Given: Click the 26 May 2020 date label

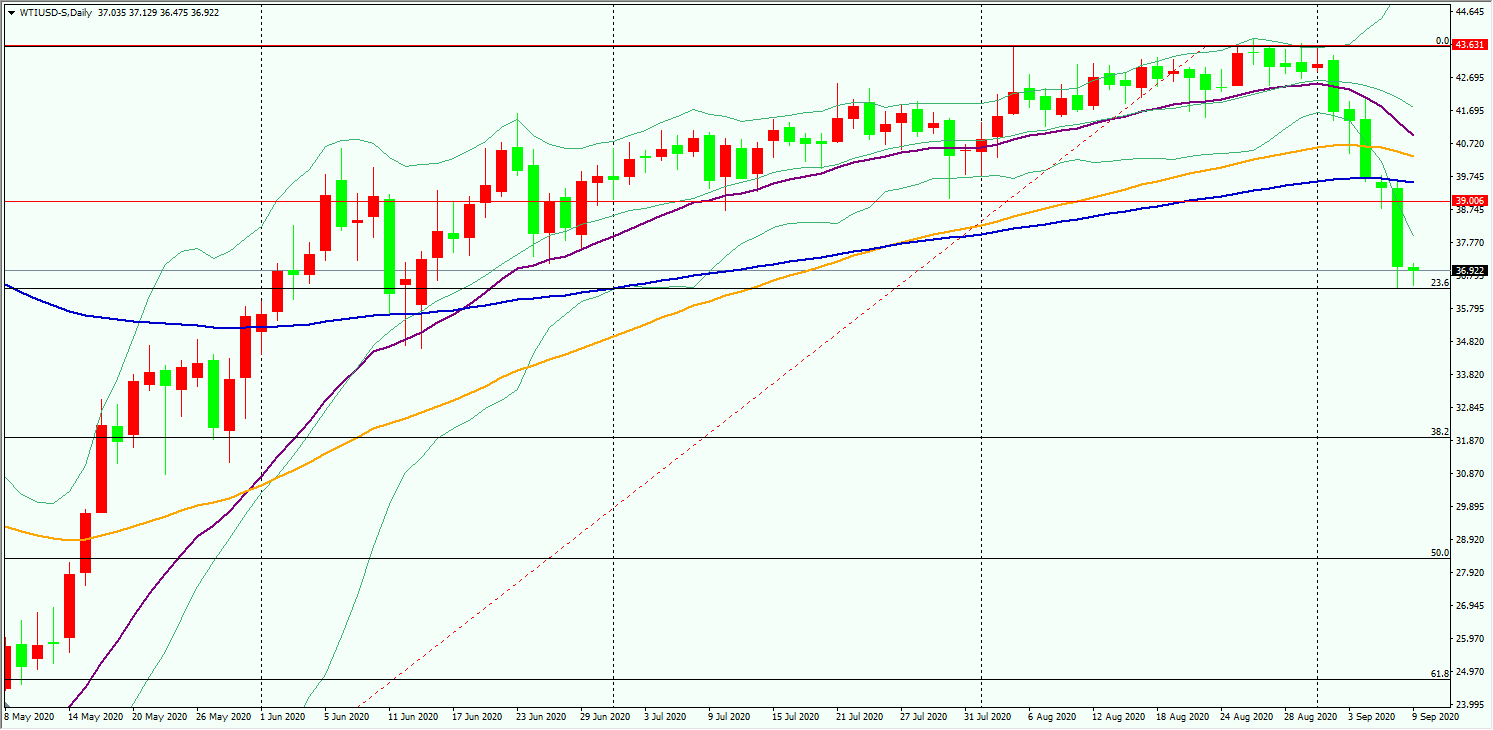Looking at the screenshot, I should tap(224, 717).
